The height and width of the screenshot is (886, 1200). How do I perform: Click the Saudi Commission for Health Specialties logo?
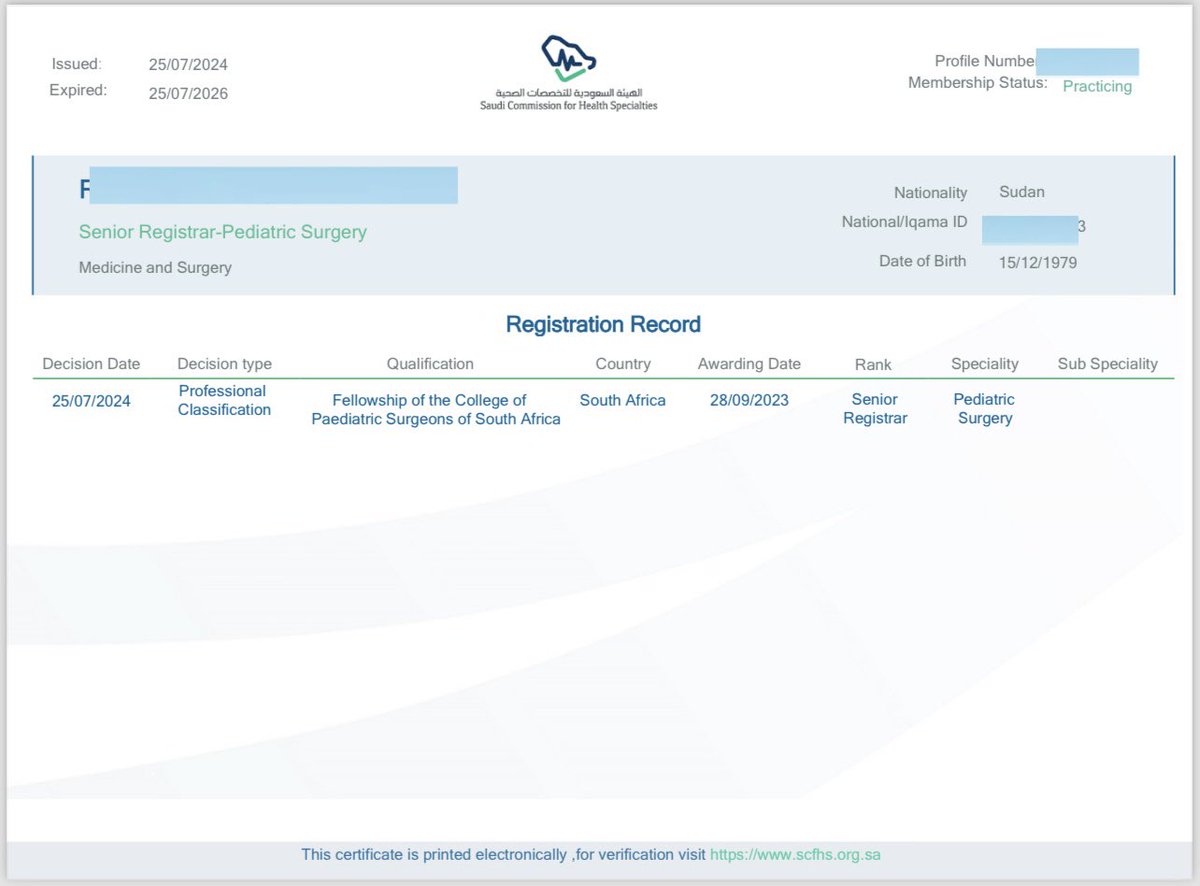point(569,72)
